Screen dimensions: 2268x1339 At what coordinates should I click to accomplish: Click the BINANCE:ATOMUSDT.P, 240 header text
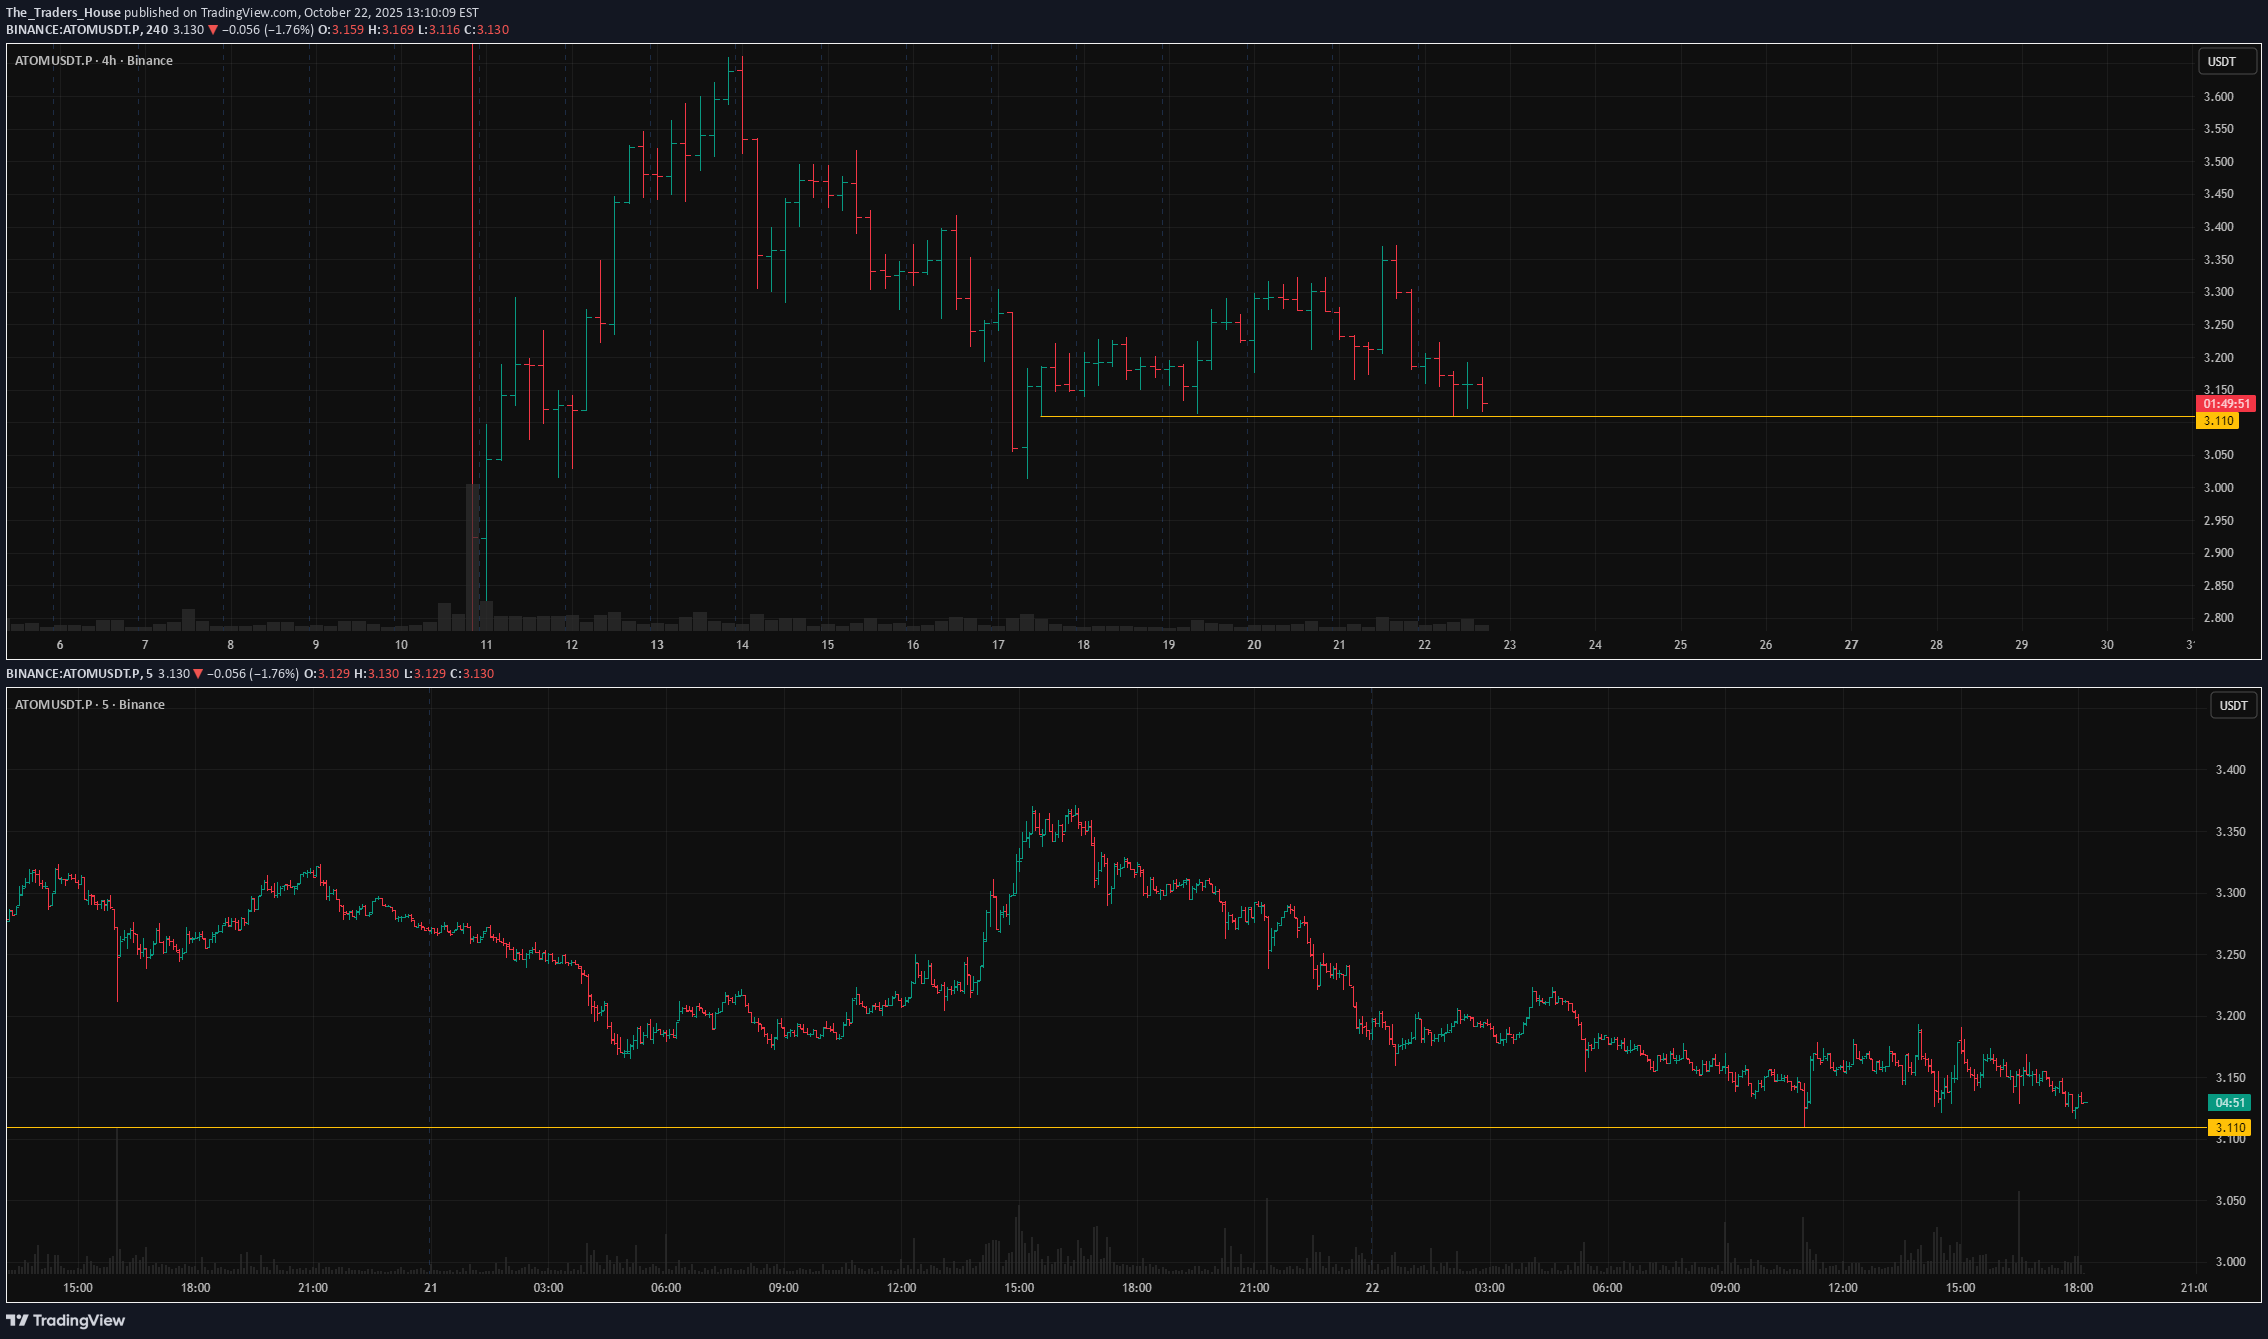(87, 30)
